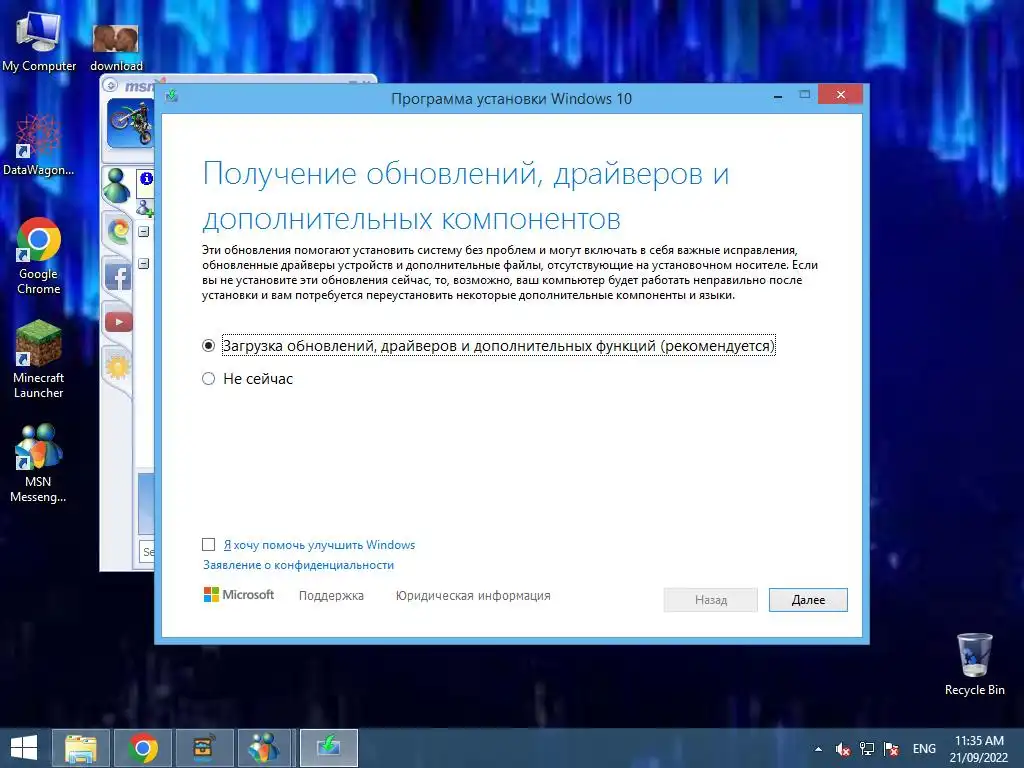Open Minecraft Launcher desktop shortcut
The height and width of the screenshot is (768, 1024).
(x=39, y=359)
